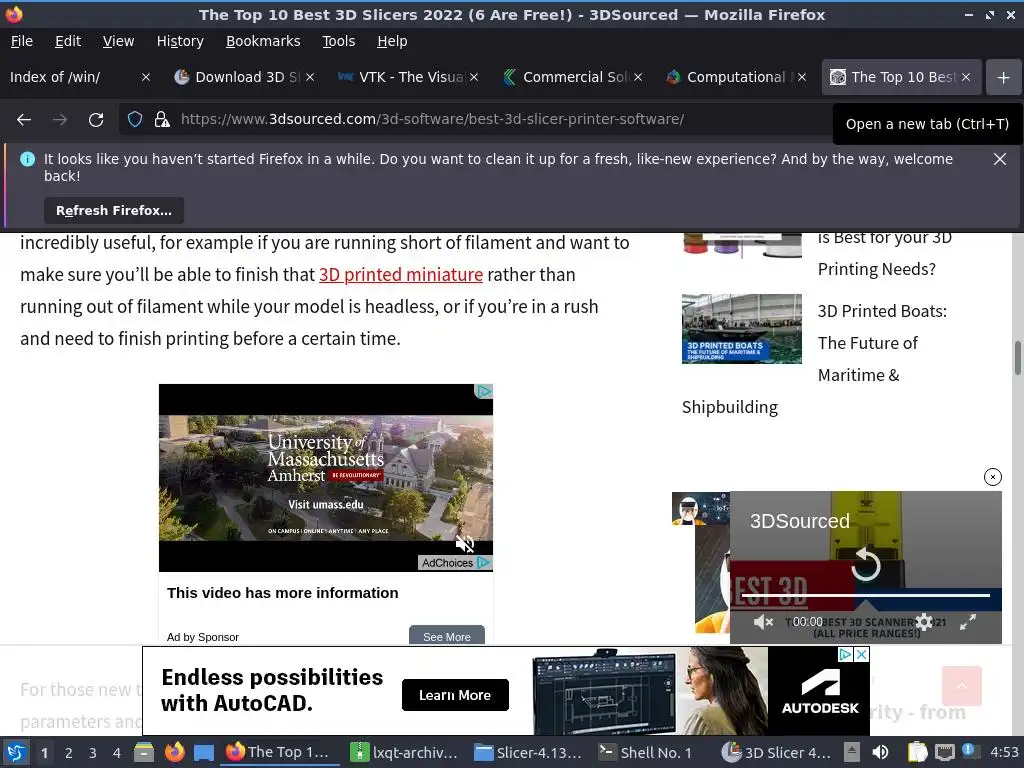
Task: Unmute the UMass ad video
Action: tap(465, 543)
